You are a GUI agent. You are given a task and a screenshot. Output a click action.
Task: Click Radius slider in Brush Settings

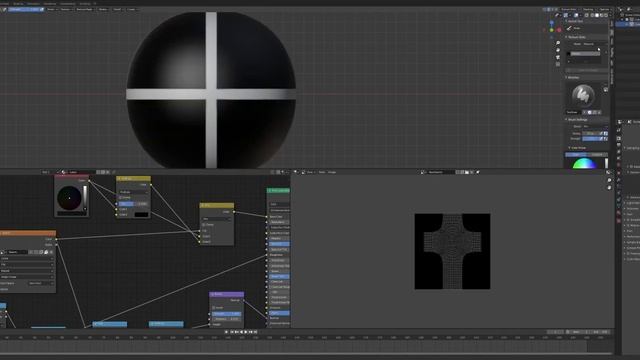(590, 133)
